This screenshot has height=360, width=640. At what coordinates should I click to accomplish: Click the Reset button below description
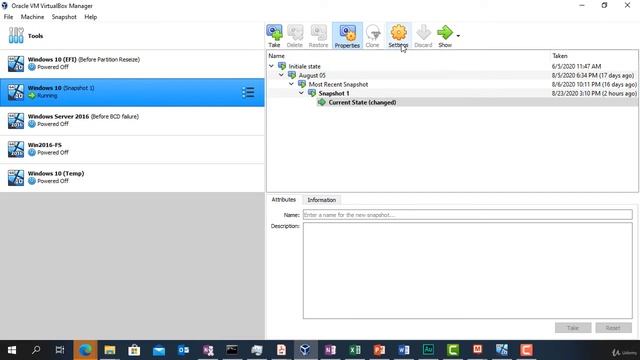click(613, 328)
